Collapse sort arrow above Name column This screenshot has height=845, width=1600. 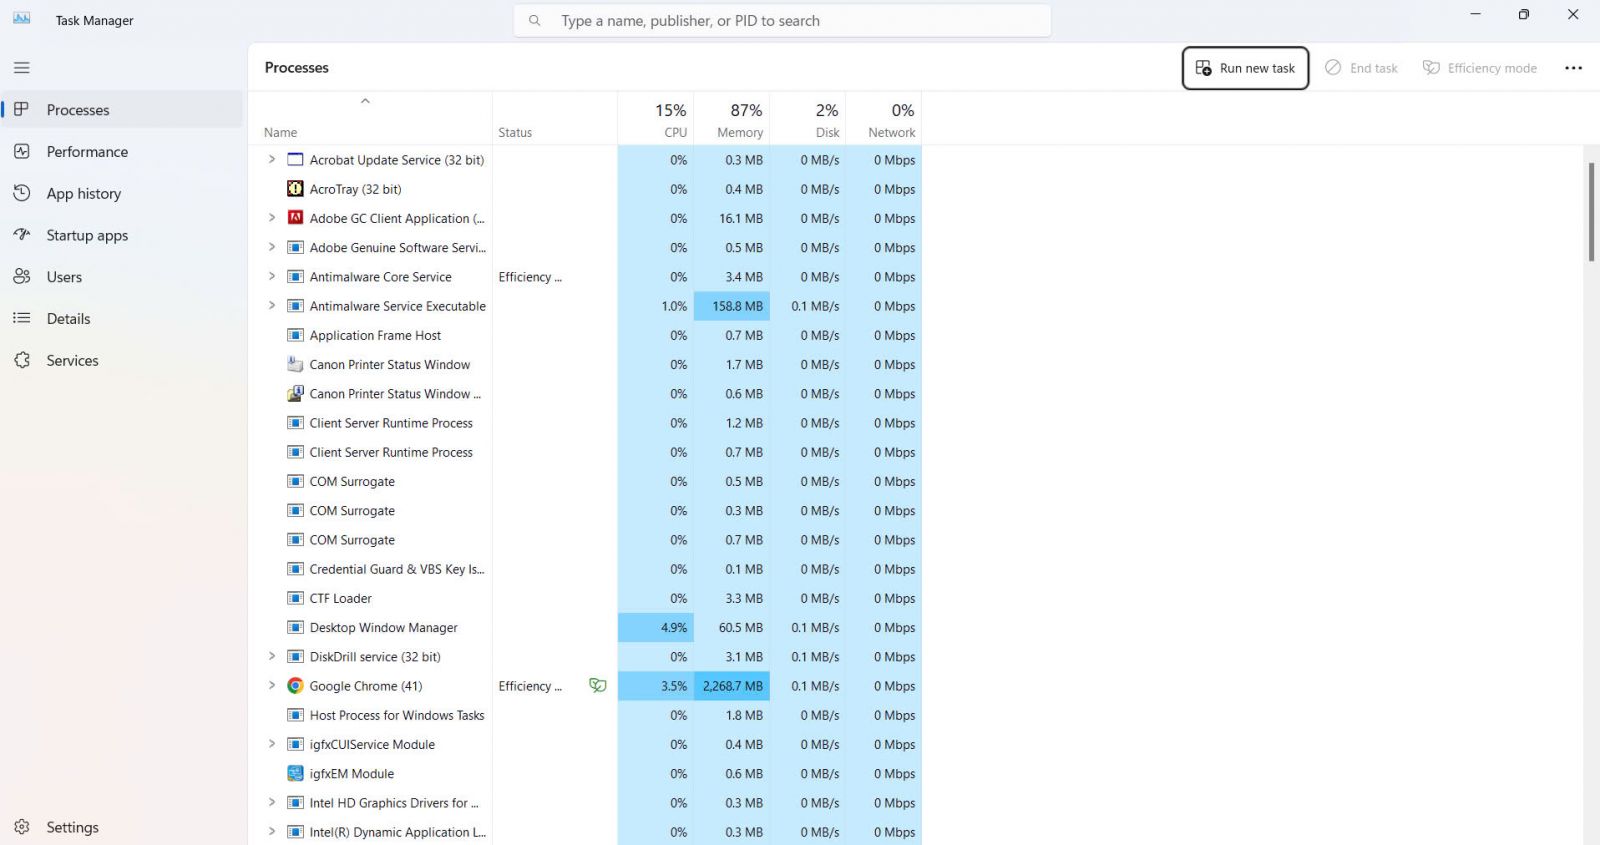365,101
